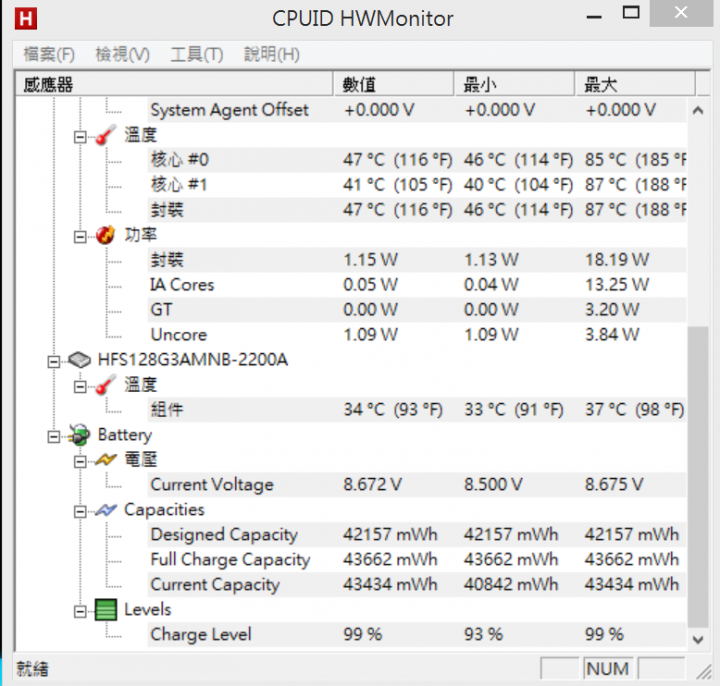Click the 18.19 W maximum package power value
720x686 pixels.
pos(617,260)
